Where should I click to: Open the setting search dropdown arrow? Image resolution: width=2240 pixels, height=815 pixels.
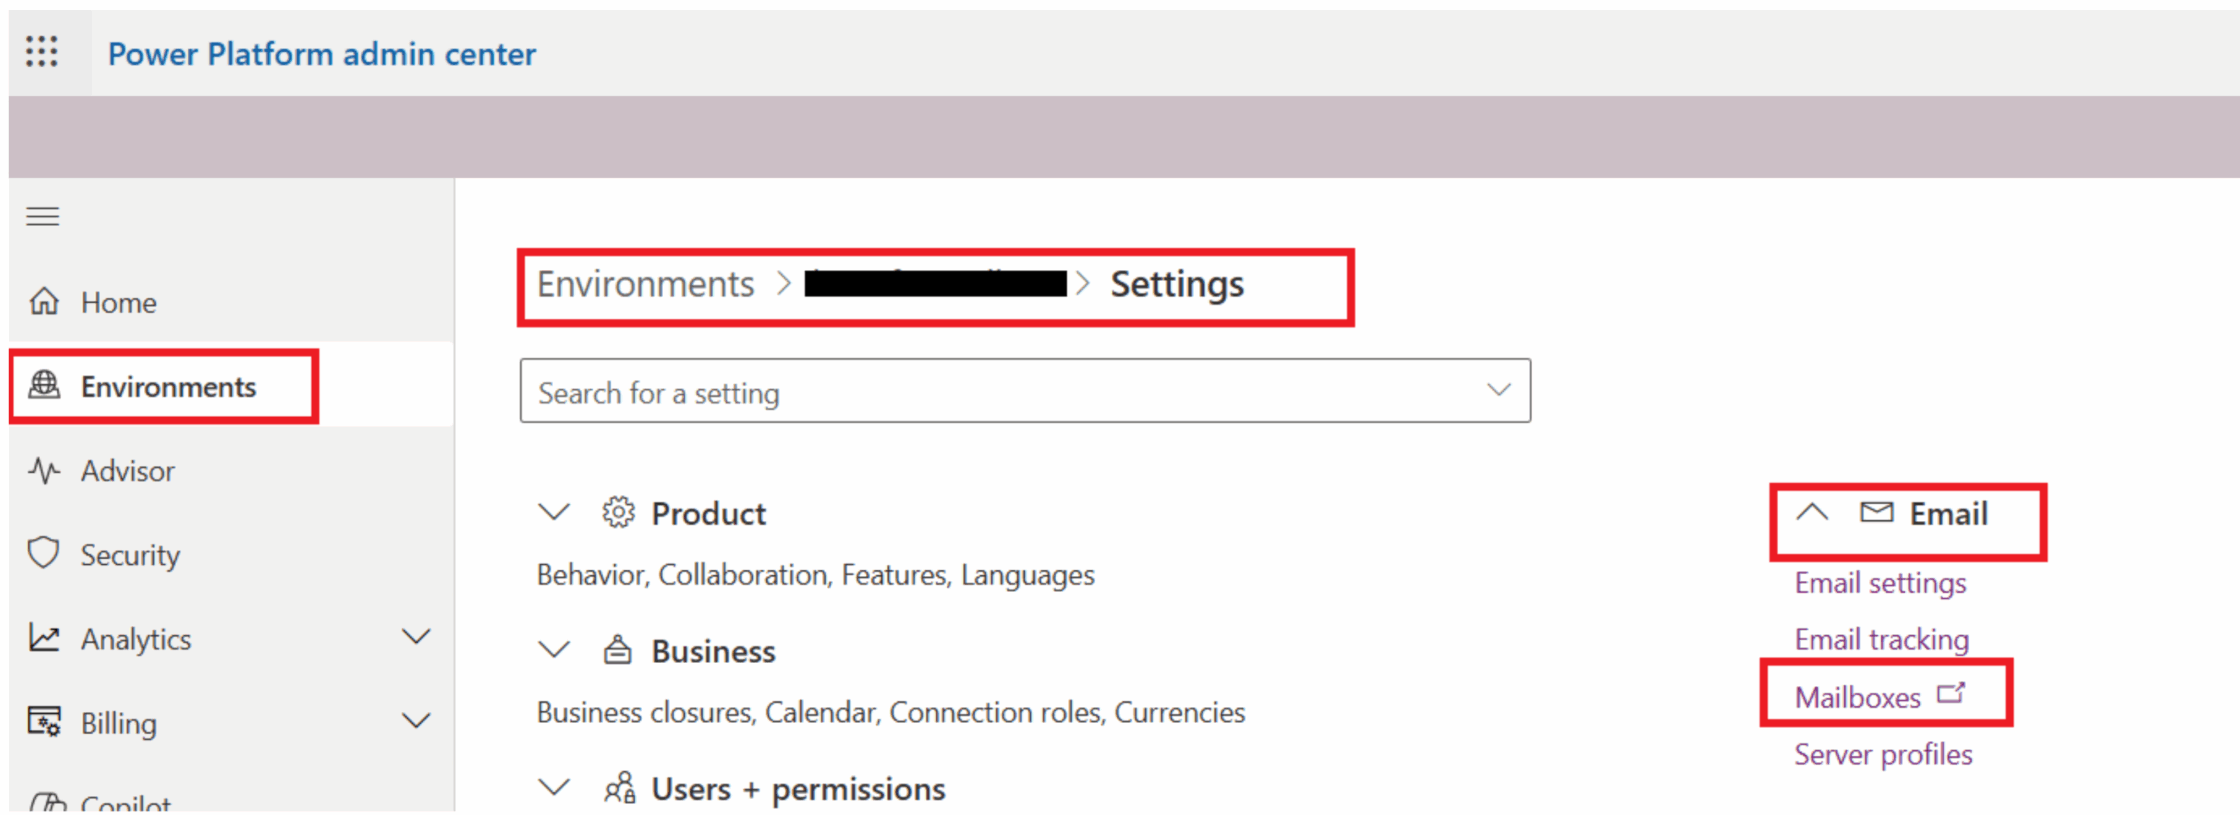point(1498,390)
